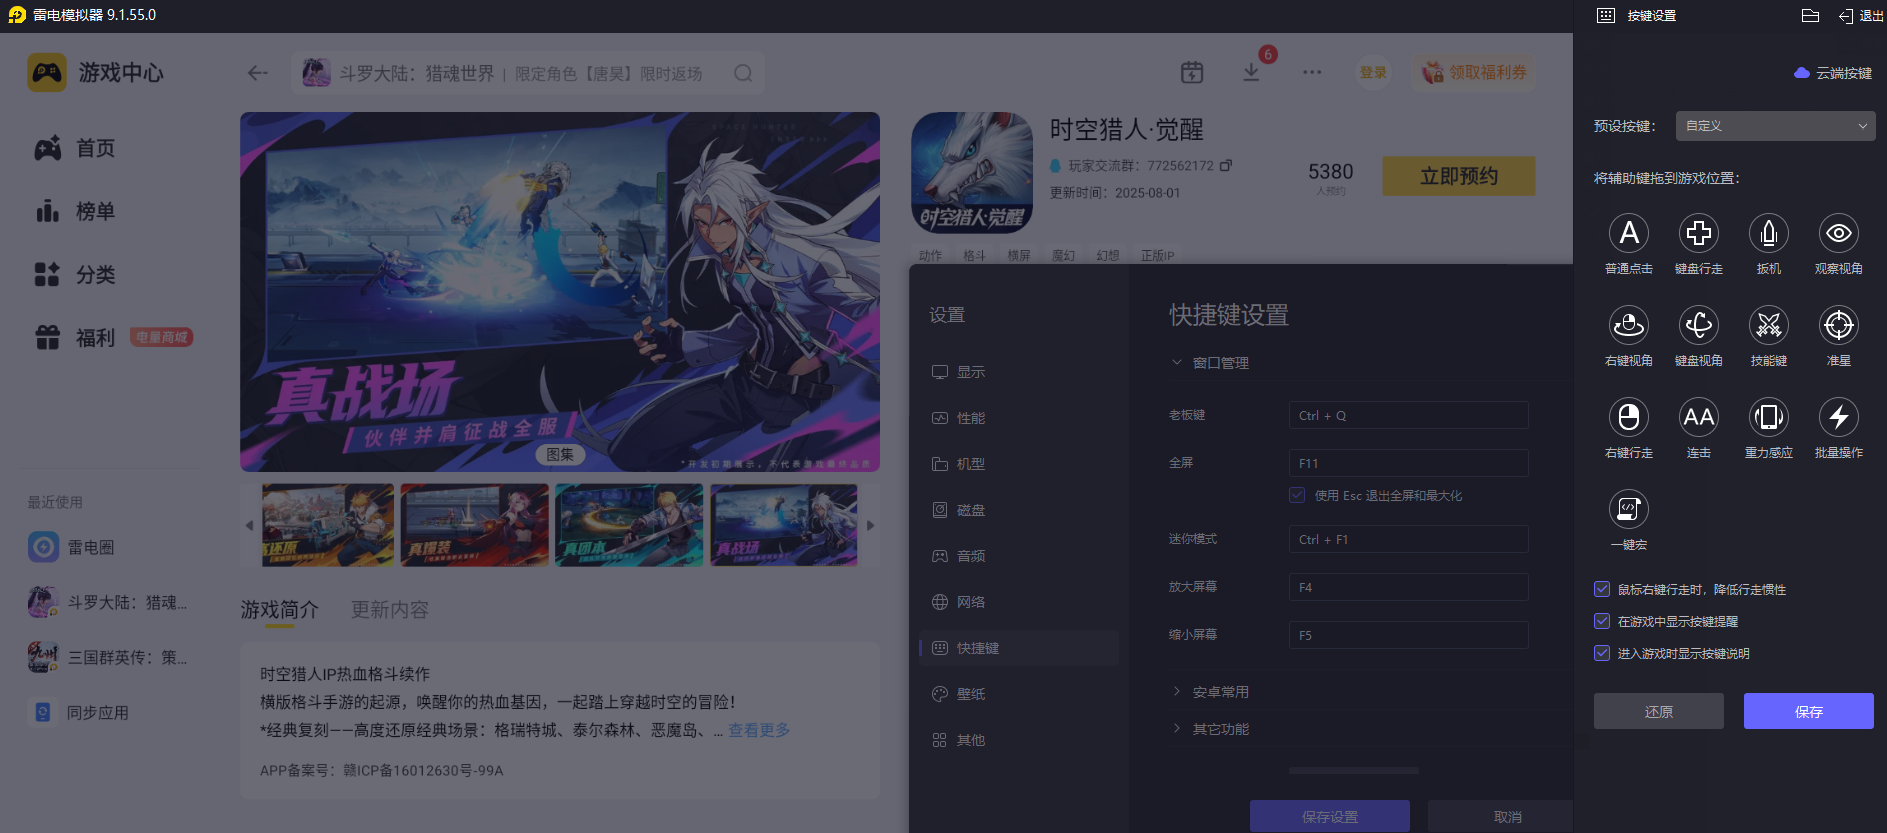Screen dimensions: 1887x833
Task: Toggle 鼠标右键行走时，降低行走惯性 checkbox
Action: point(1602,590)
